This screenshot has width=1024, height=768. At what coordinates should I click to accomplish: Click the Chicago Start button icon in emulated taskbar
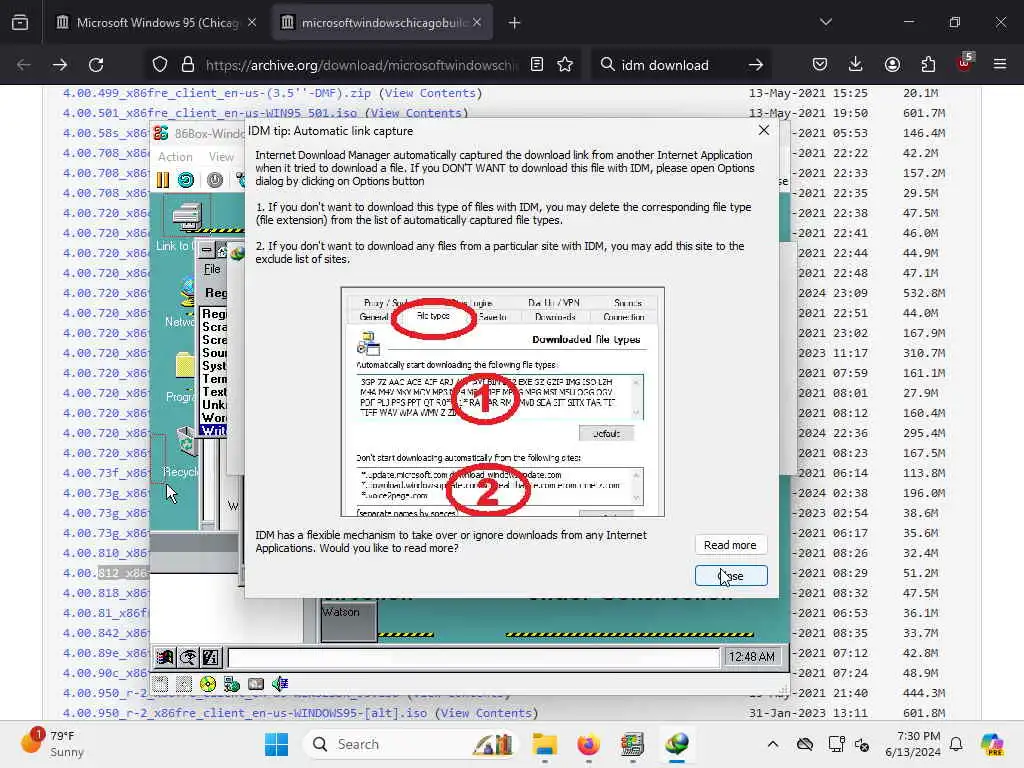[x=165, y=658]
